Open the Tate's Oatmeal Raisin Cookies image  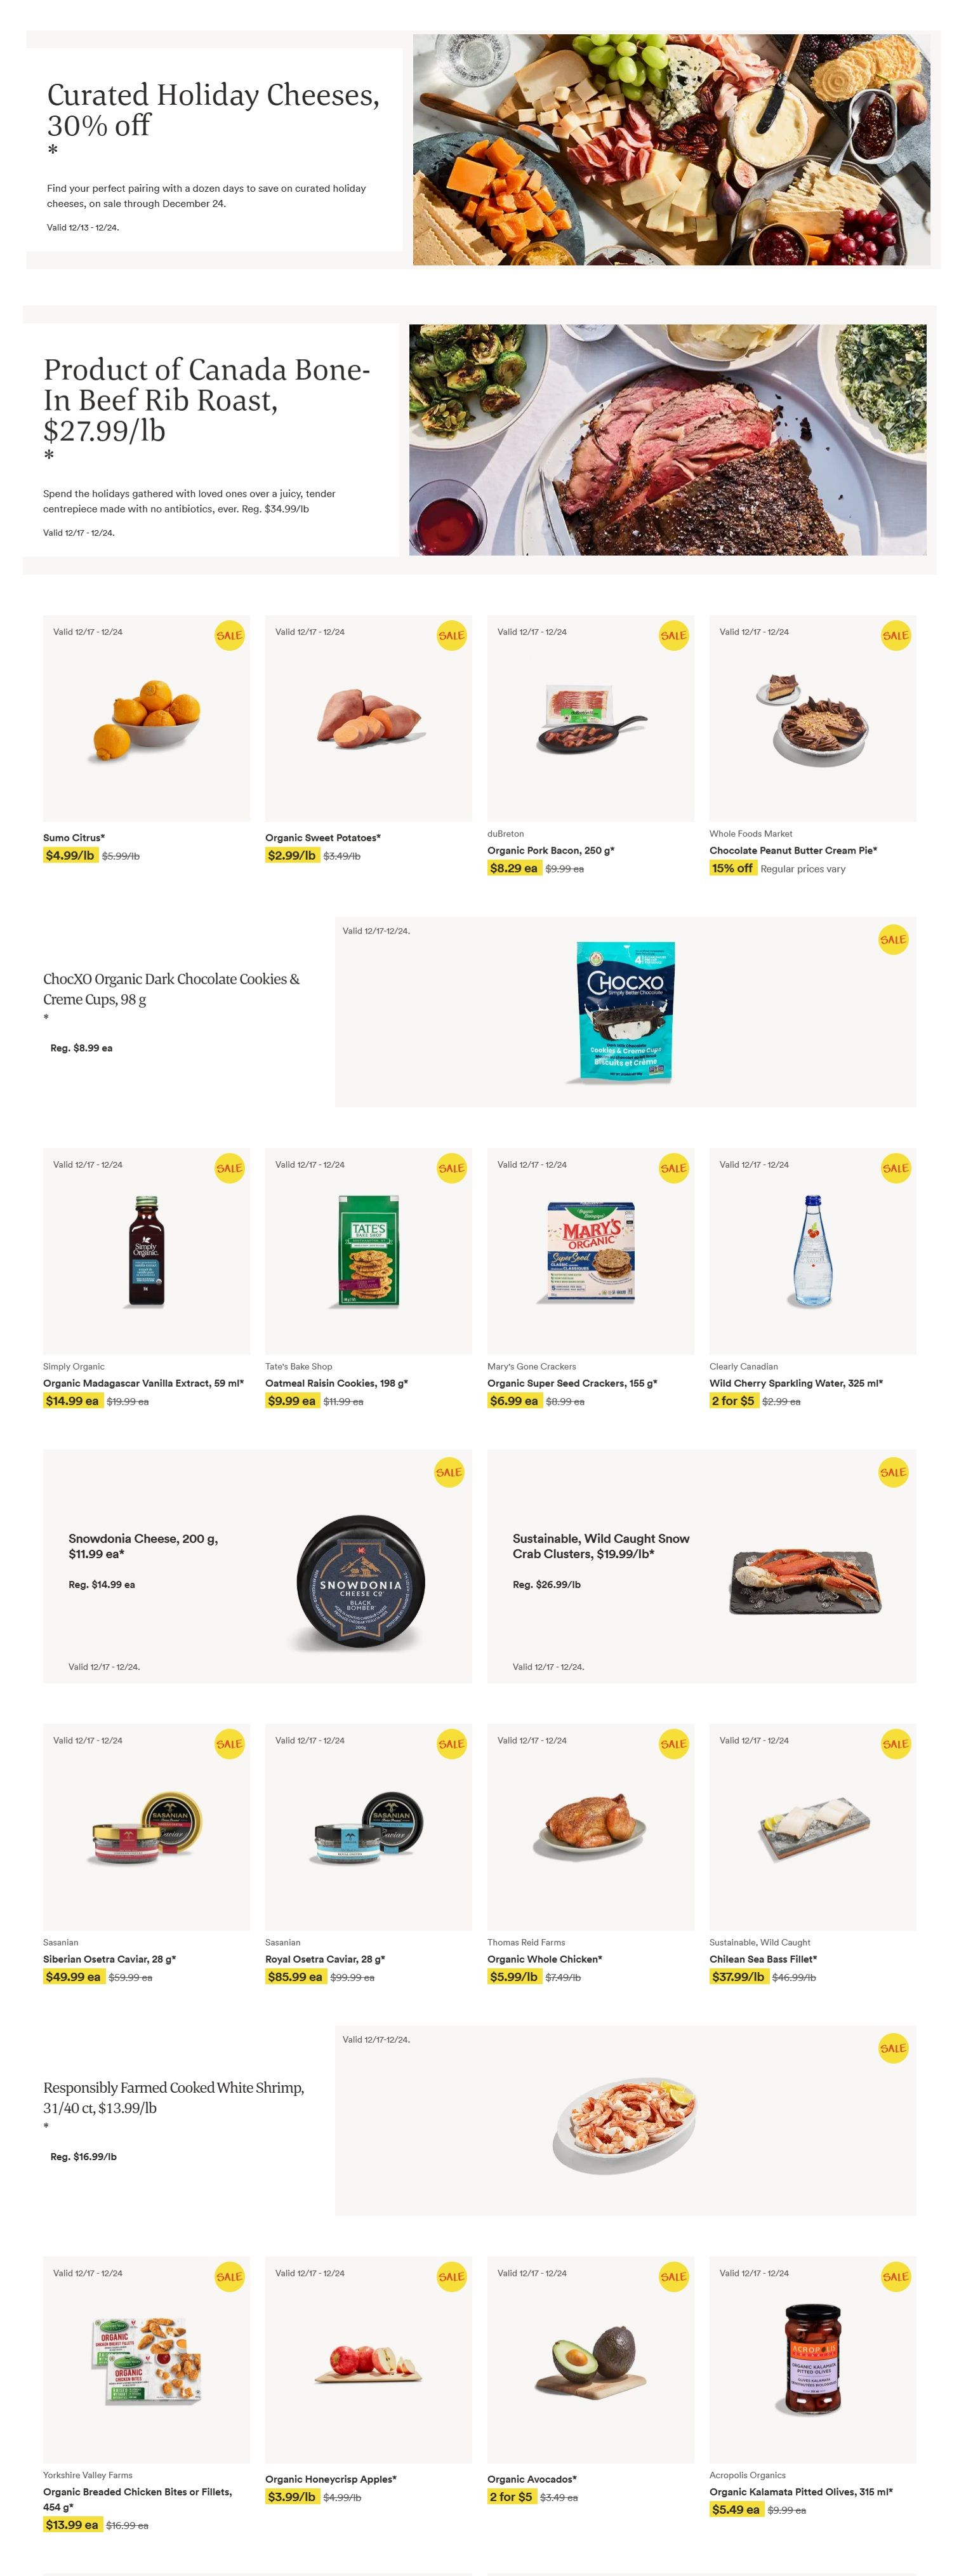tap(368, 1250)
